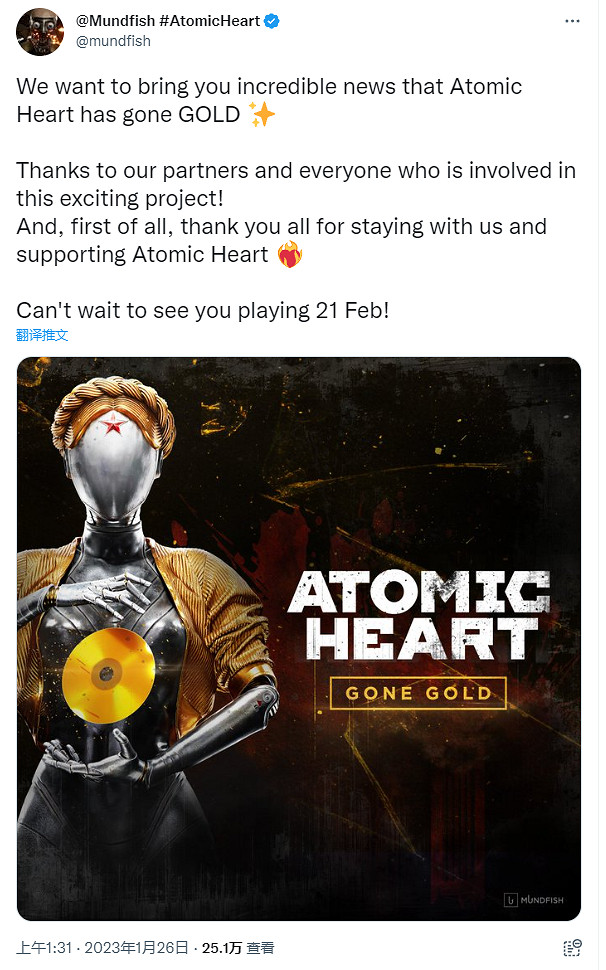Click the tweet's first sentence about incredible news

coord(269,100)
